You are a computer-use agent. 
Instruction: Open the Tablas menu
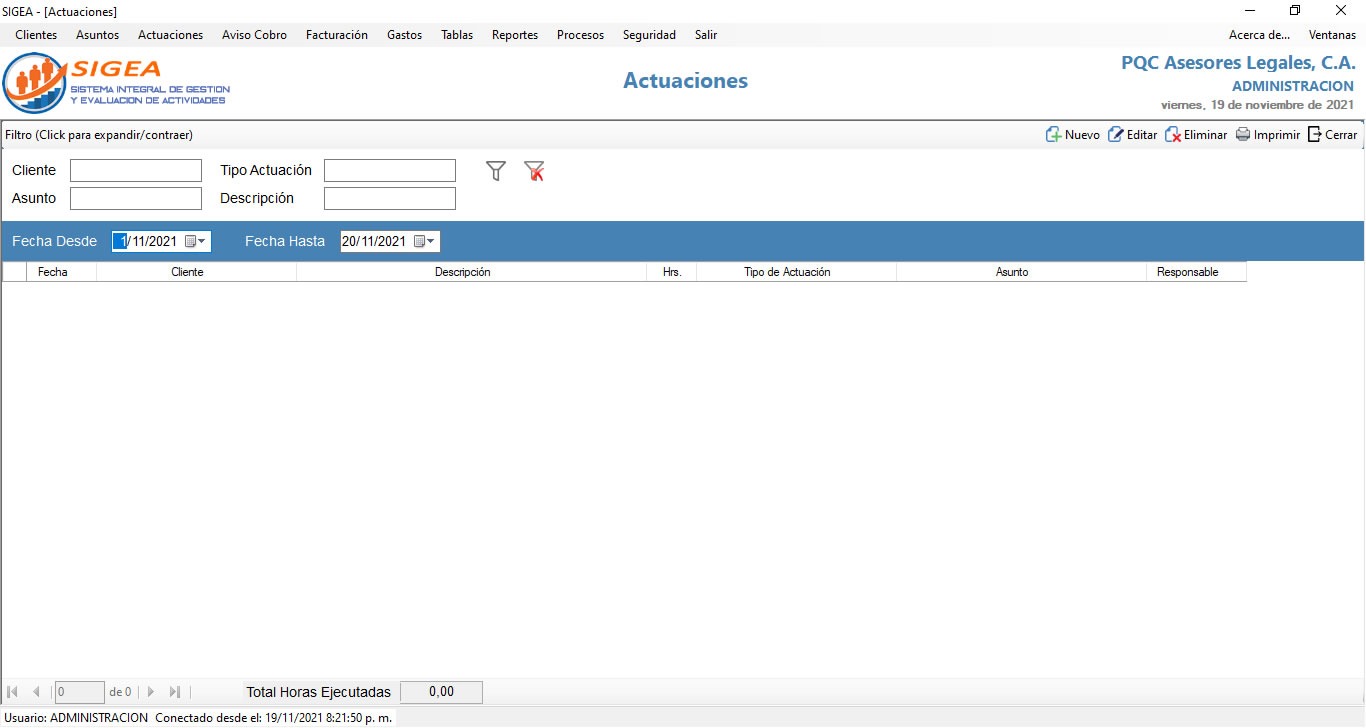coord(457,35)
